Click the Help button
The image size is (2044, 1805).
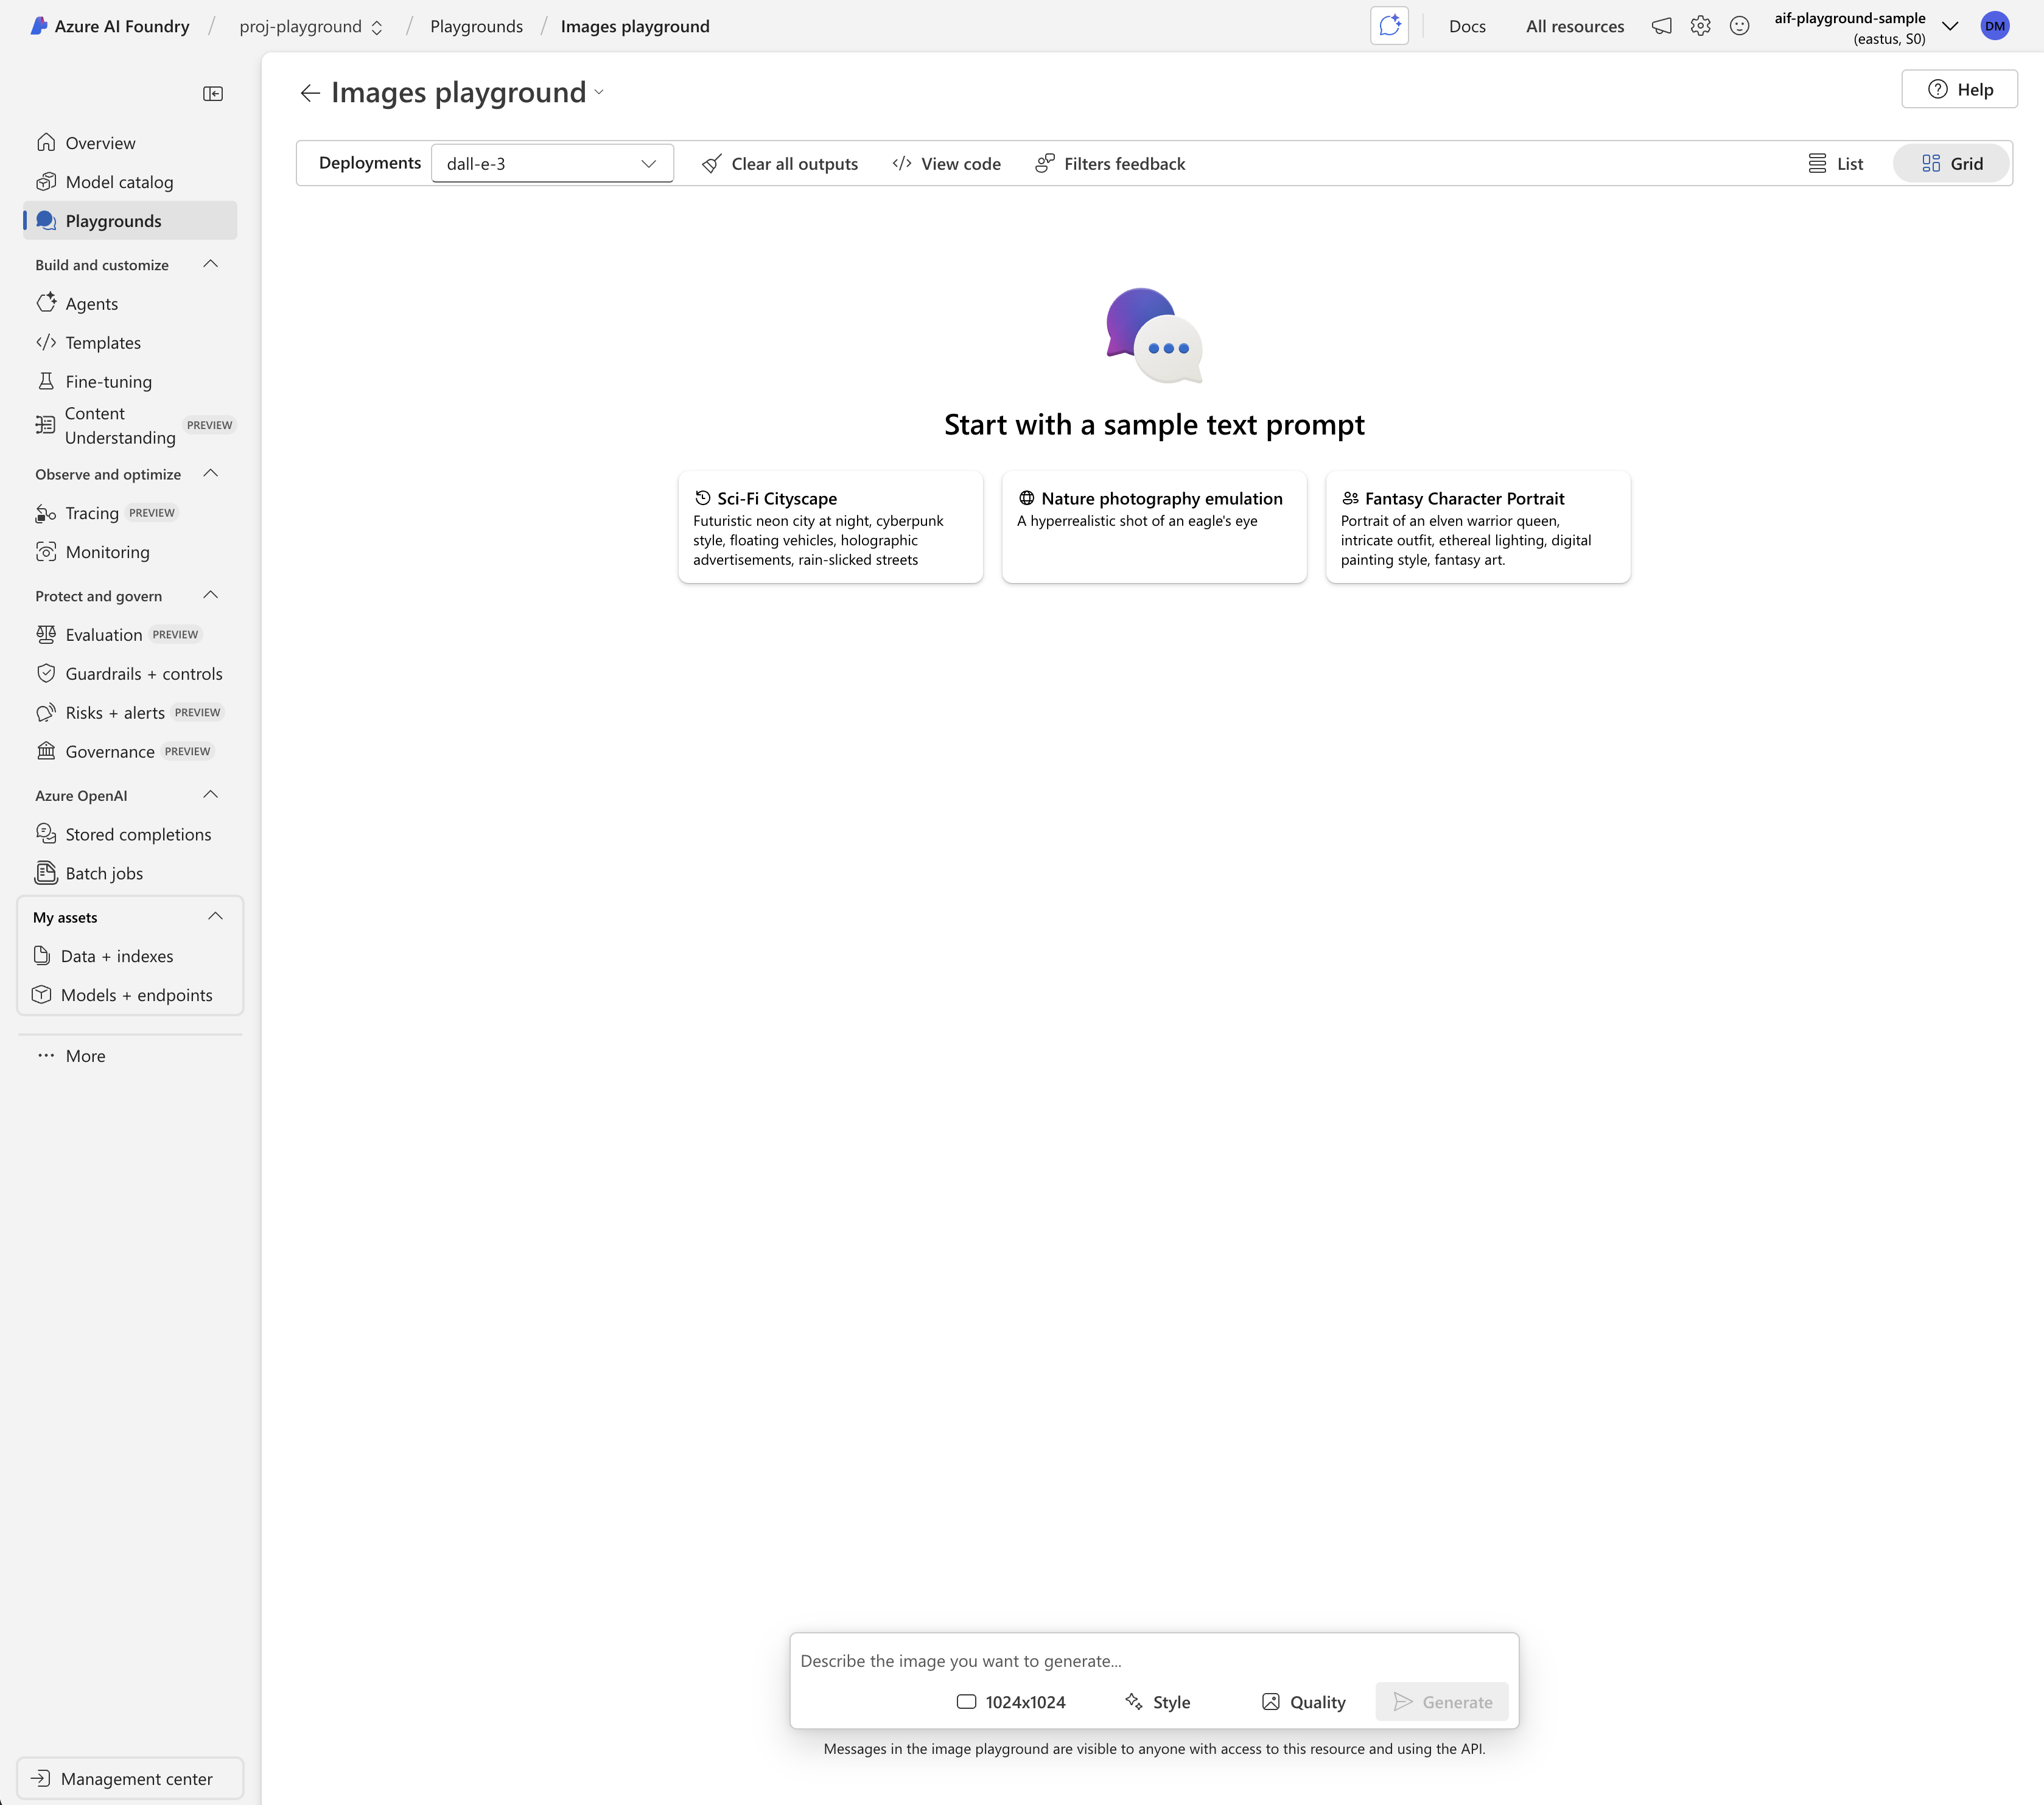pyautogui.click(x=1959, y=89)
